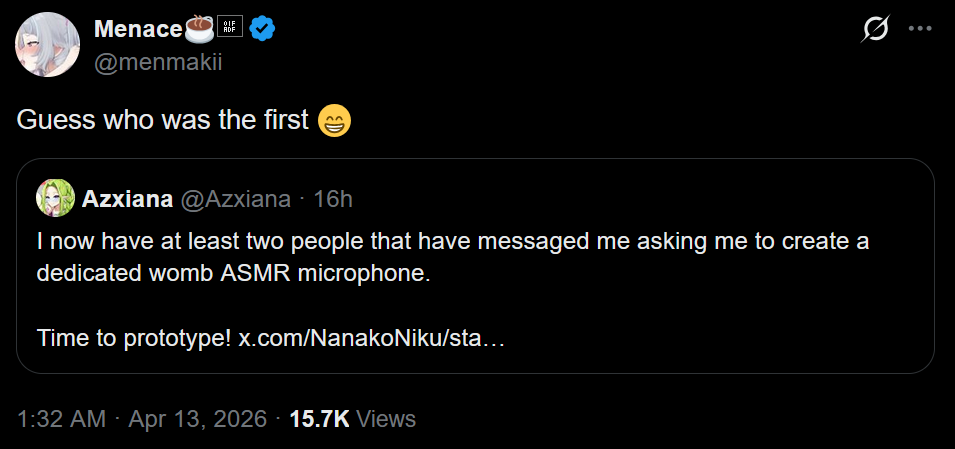Click the 1:32 AM time link
Screen dimensions: 955x449
pos(61,419)
